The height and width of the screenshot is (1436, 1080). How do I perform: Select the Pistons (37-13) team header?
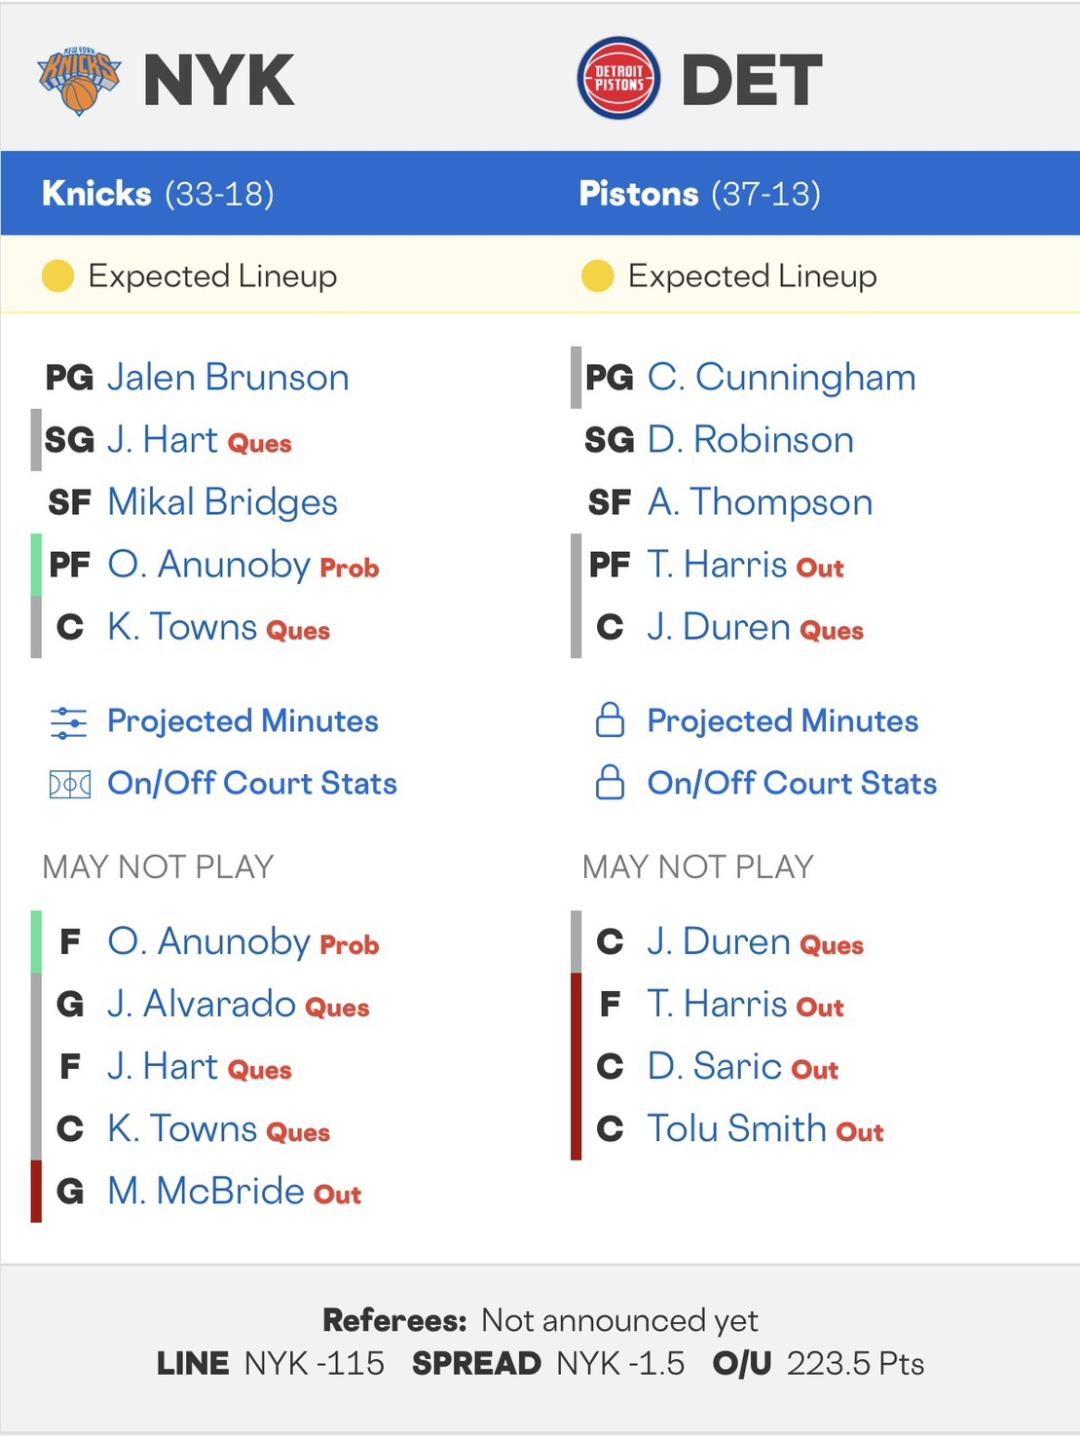click(x=700, y=193)
